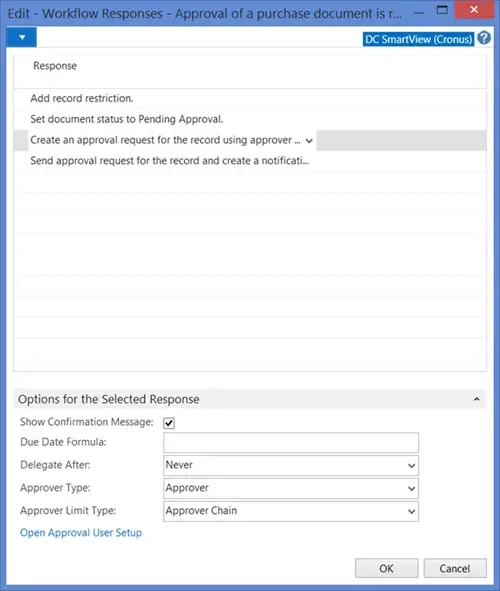Click the selected row's left indicator cell
This screenshot has height=591, width=500.
pos(21,140)
